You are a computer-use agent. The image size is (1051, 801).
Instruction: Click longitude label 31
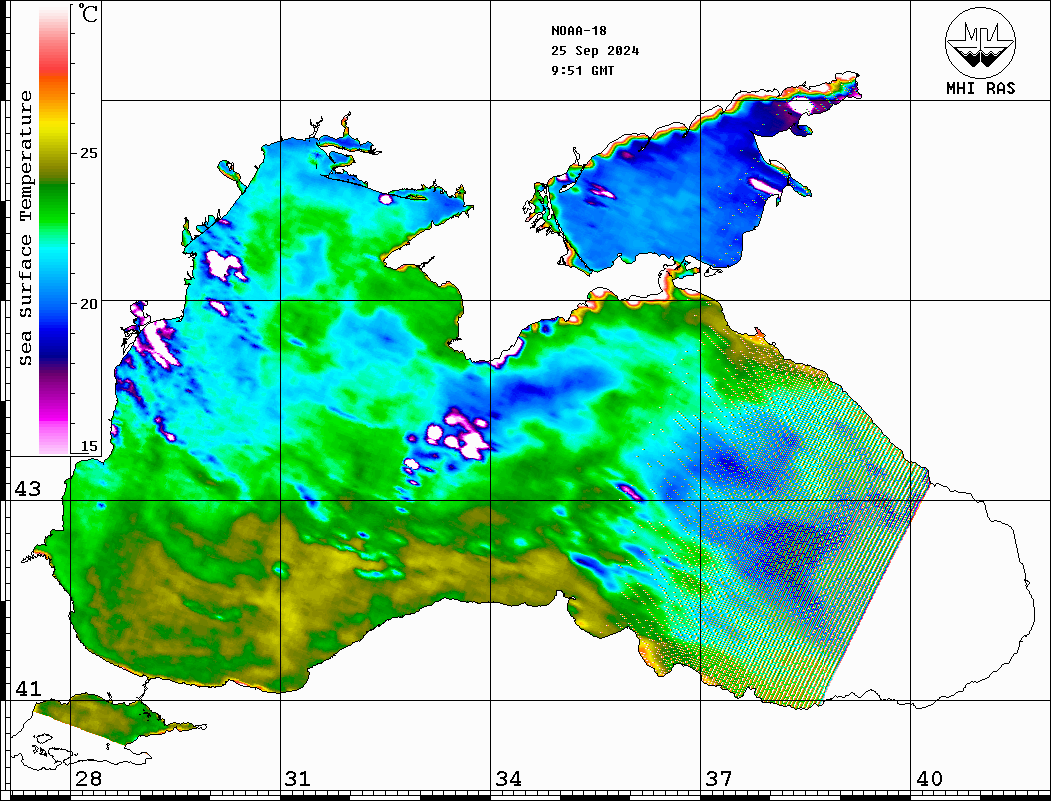pyautogui.click(x=298, y=779)
